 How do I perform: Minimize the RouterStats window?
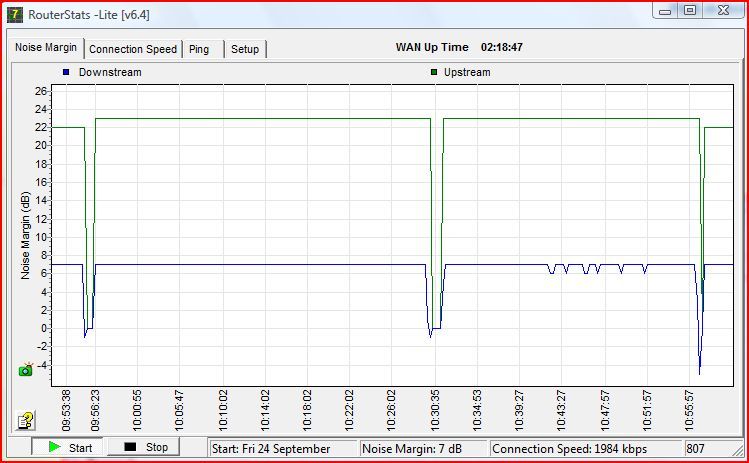[667, 10]
